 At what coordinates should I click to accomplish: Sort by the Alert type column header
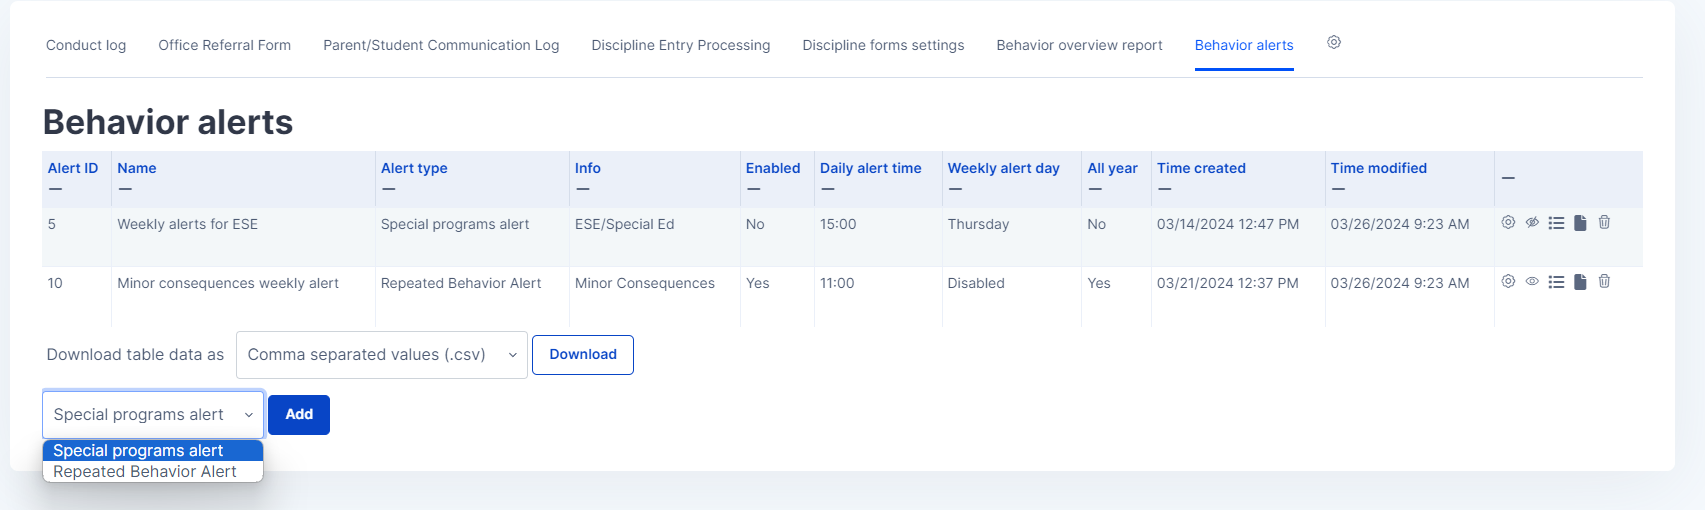pos(414,168)
